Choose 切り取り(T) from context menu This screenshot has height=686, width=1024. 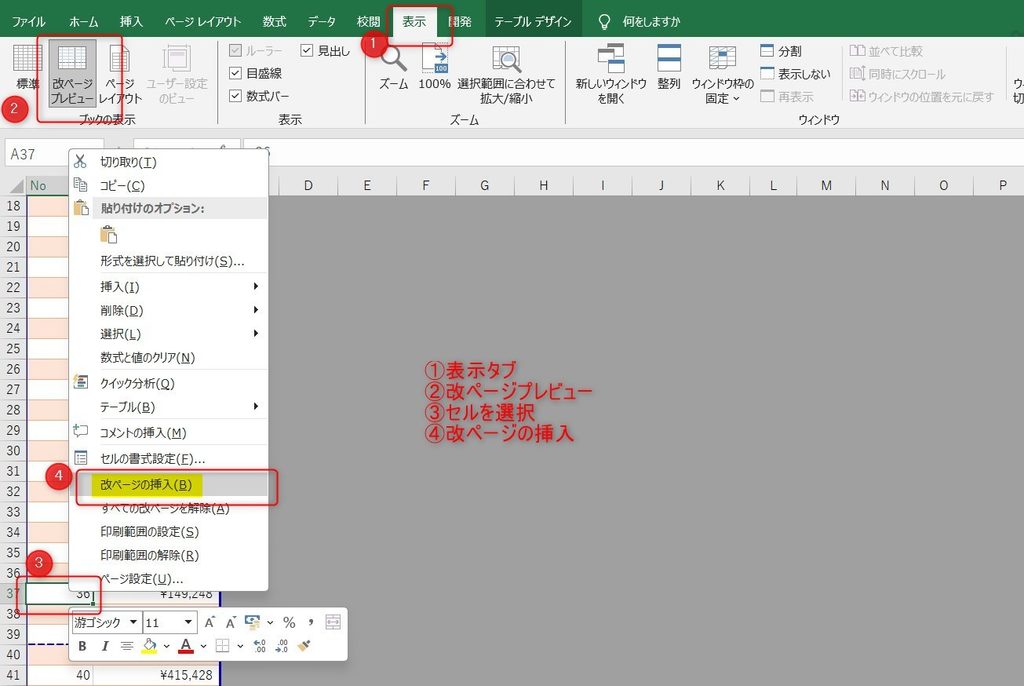(x=168, y=162)
